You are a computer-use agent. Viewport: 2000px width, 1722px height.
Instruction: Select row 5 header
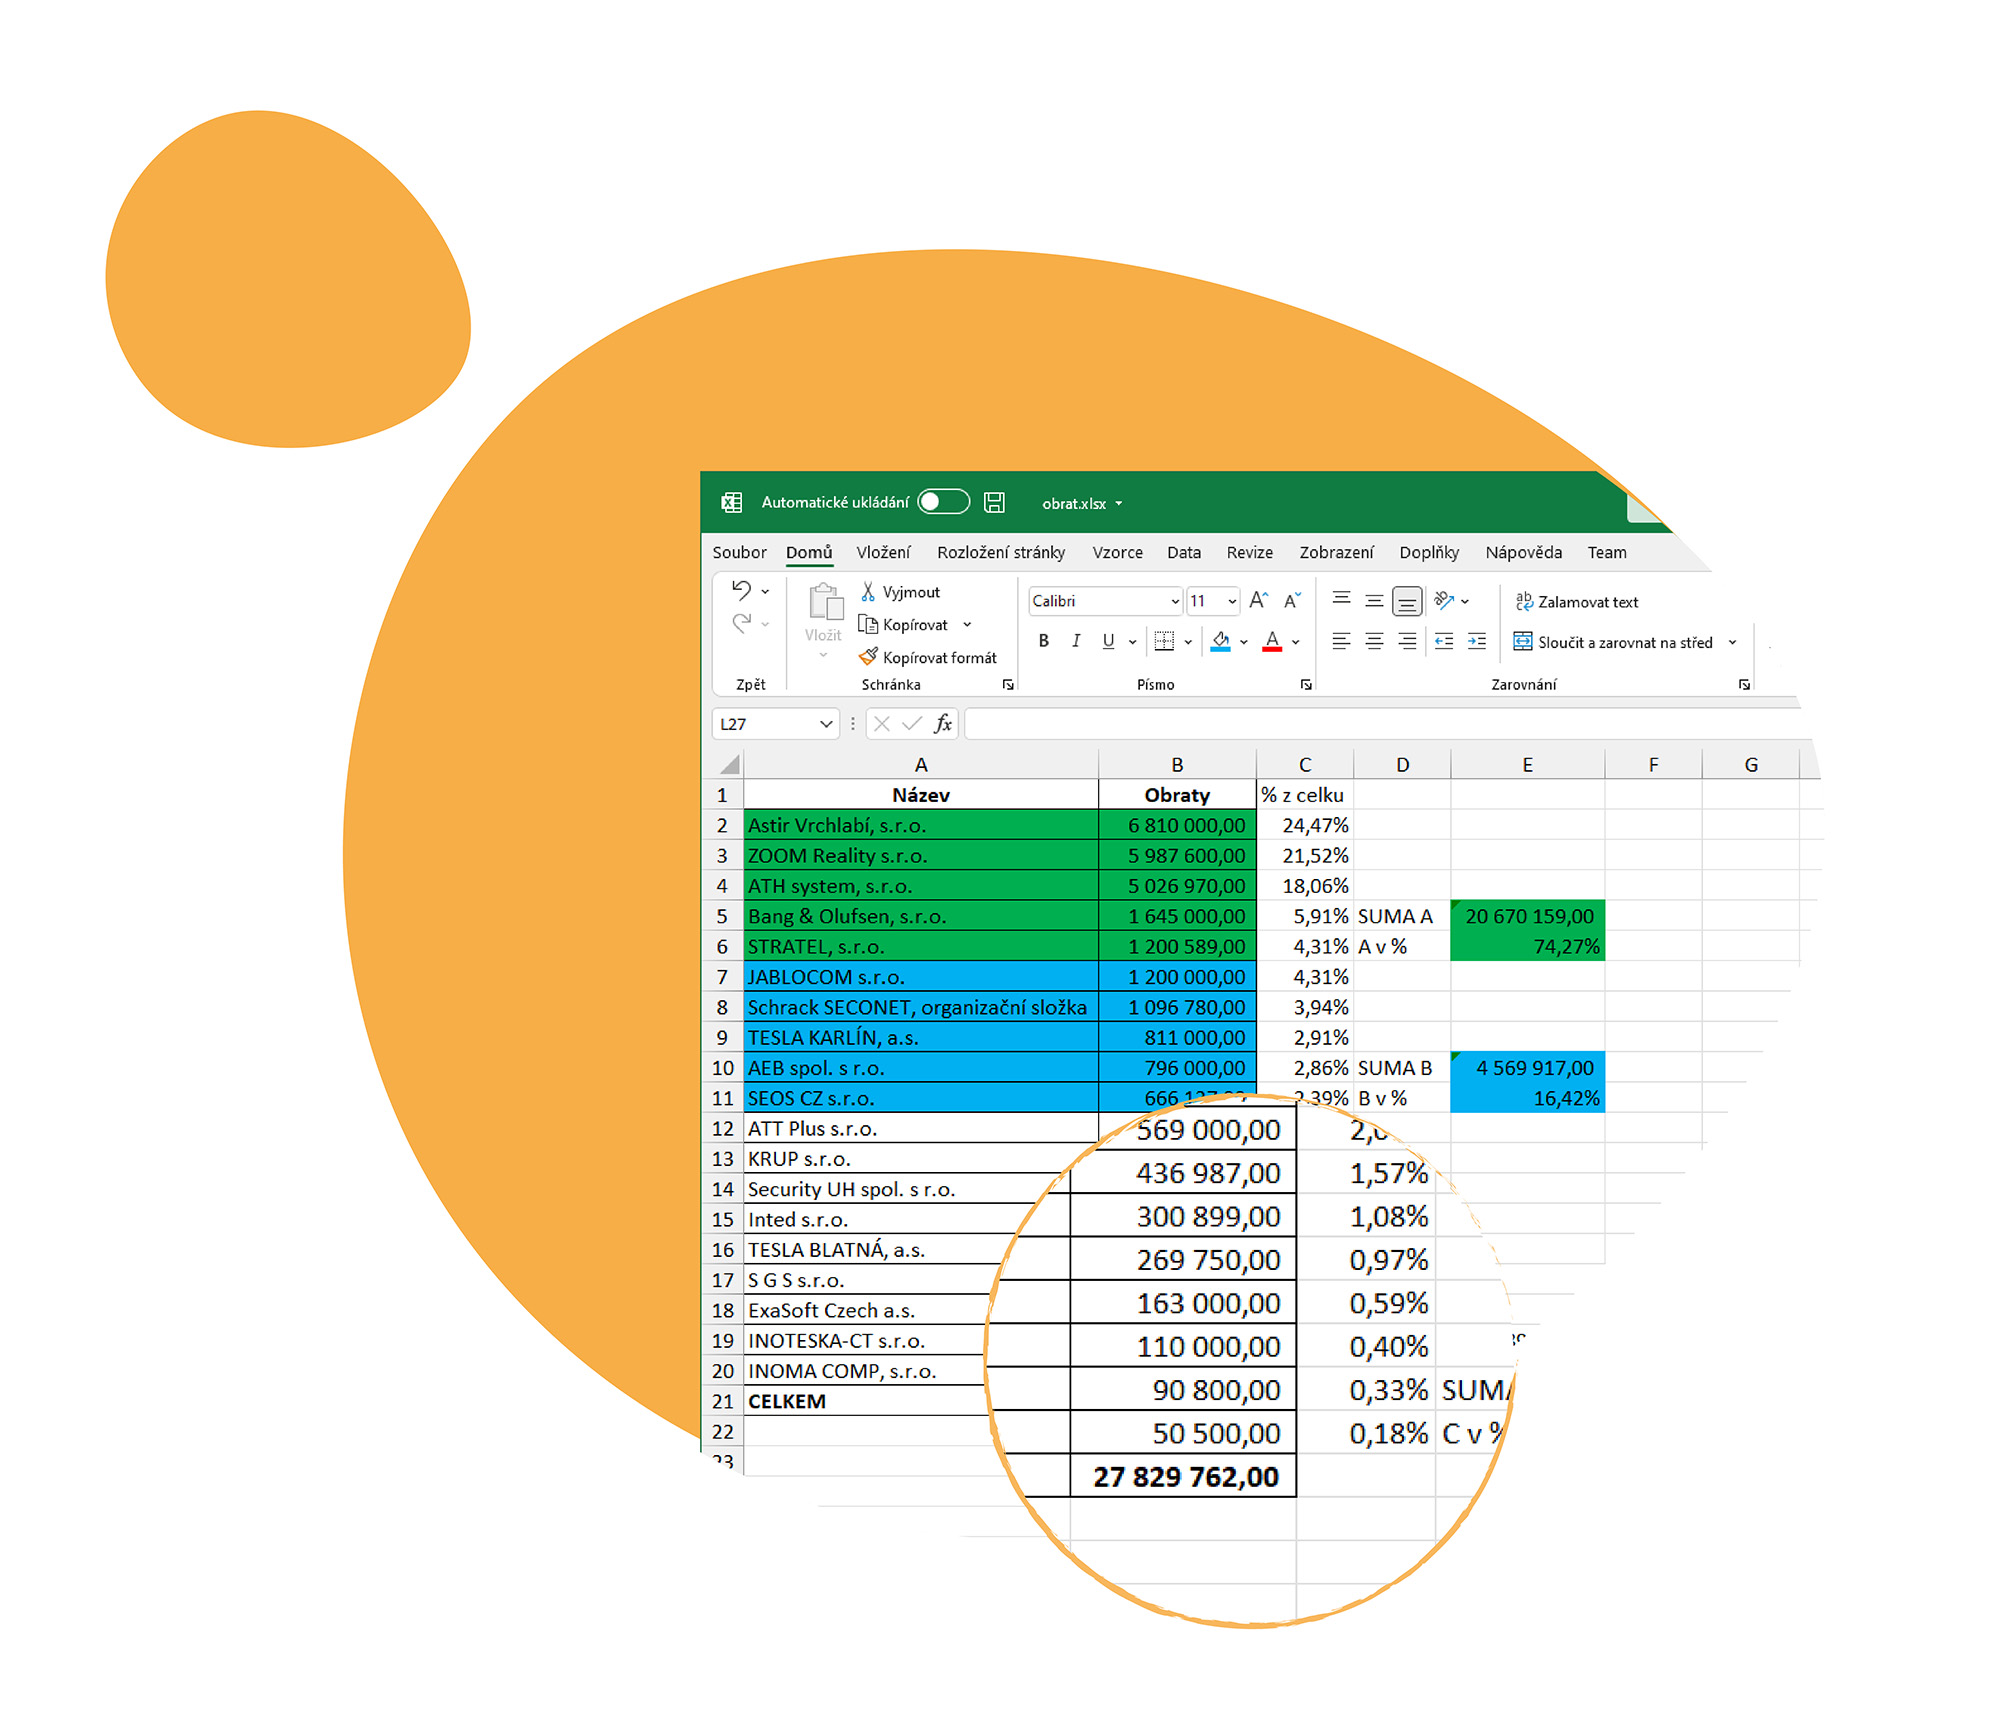pyautogui.click(x=722, y=916)
